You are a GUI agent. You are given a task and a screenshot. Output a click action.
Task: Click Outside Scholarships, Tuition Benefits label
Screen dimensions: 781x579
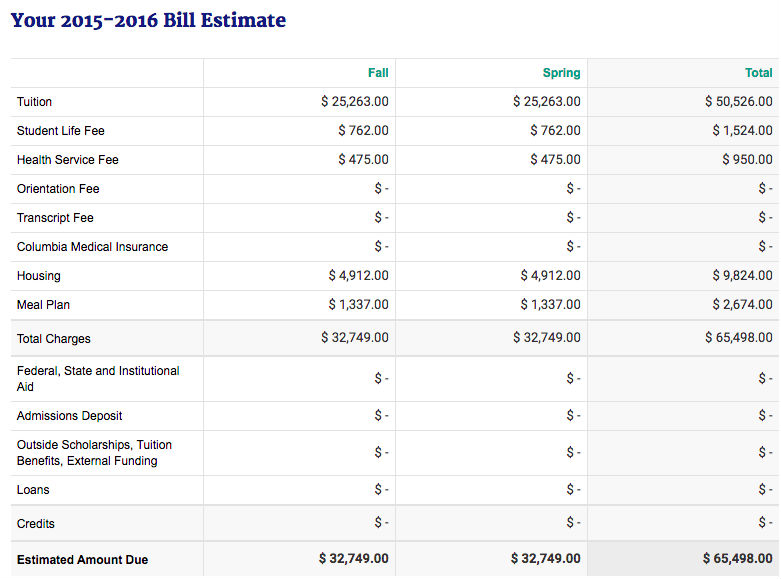click(x=94, y=452)
